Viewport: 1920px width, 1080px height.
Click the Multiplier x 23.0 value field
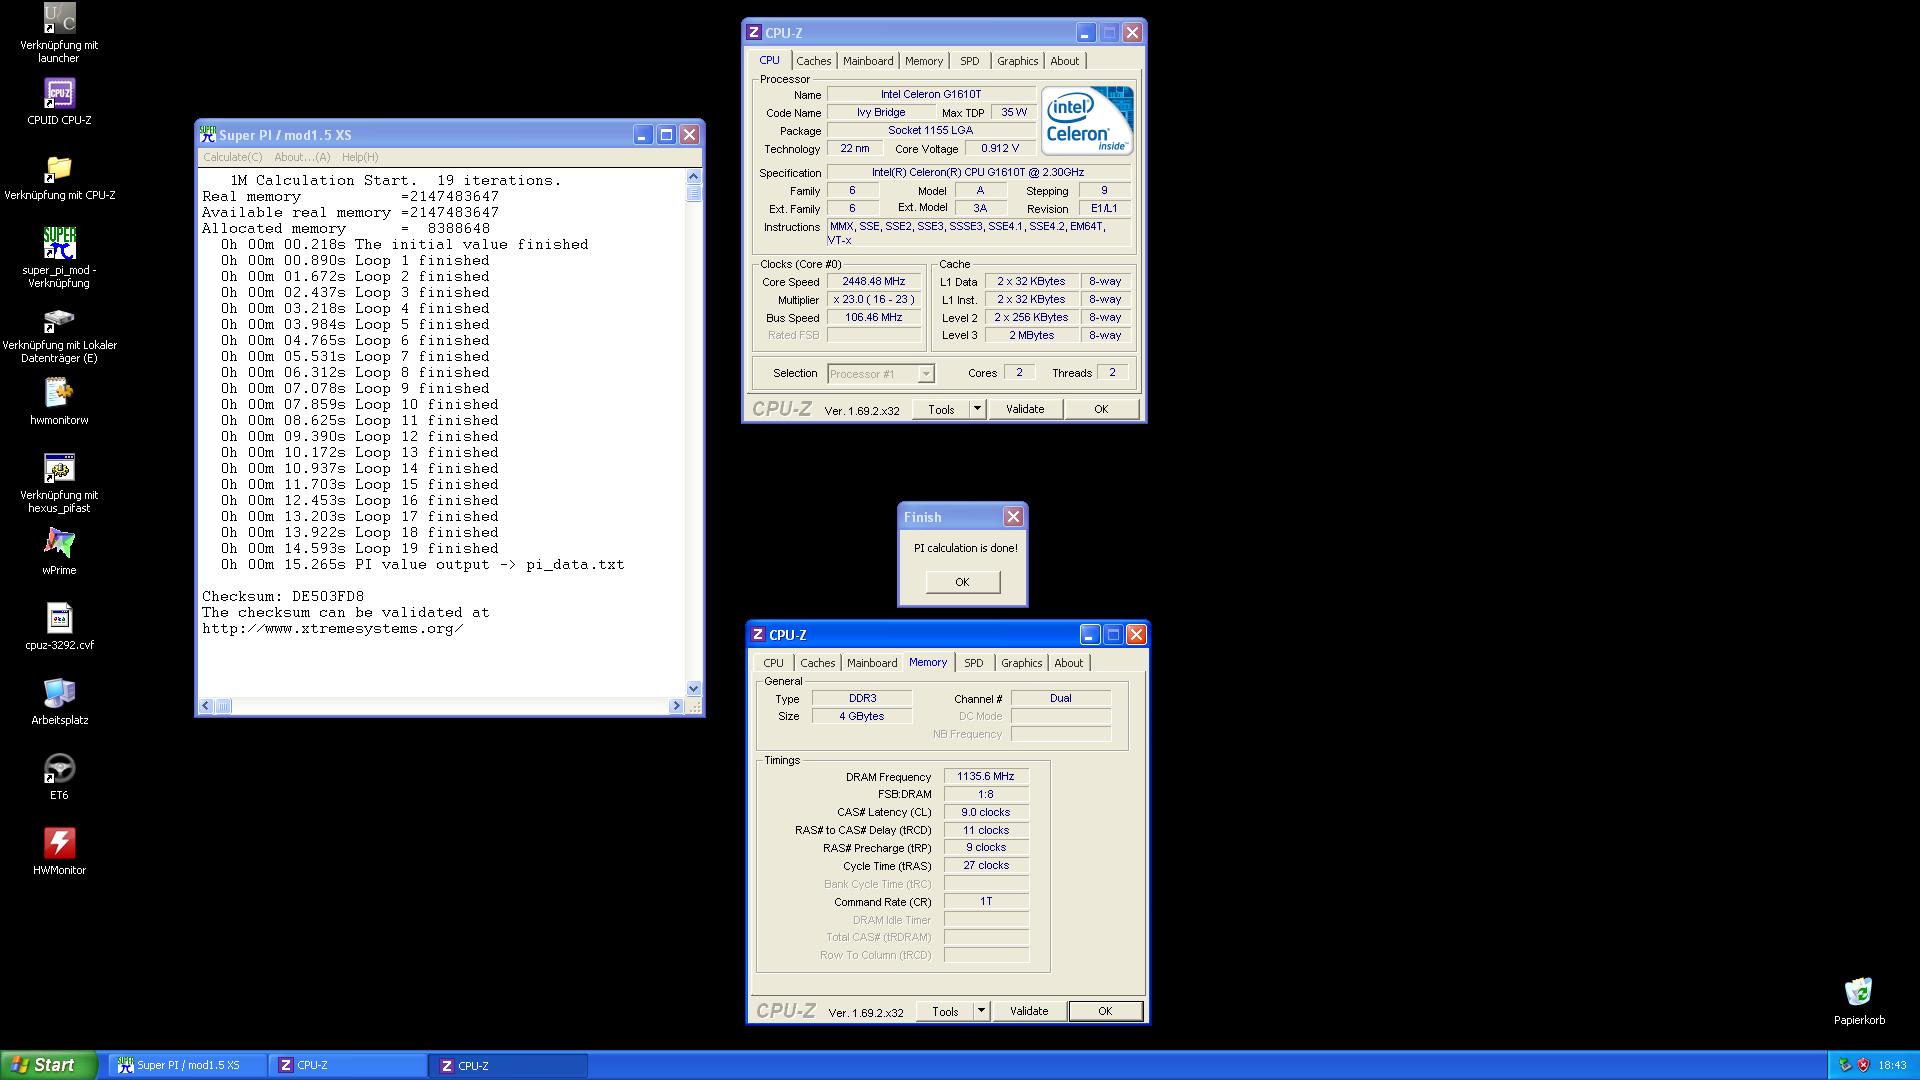[874, 300]
